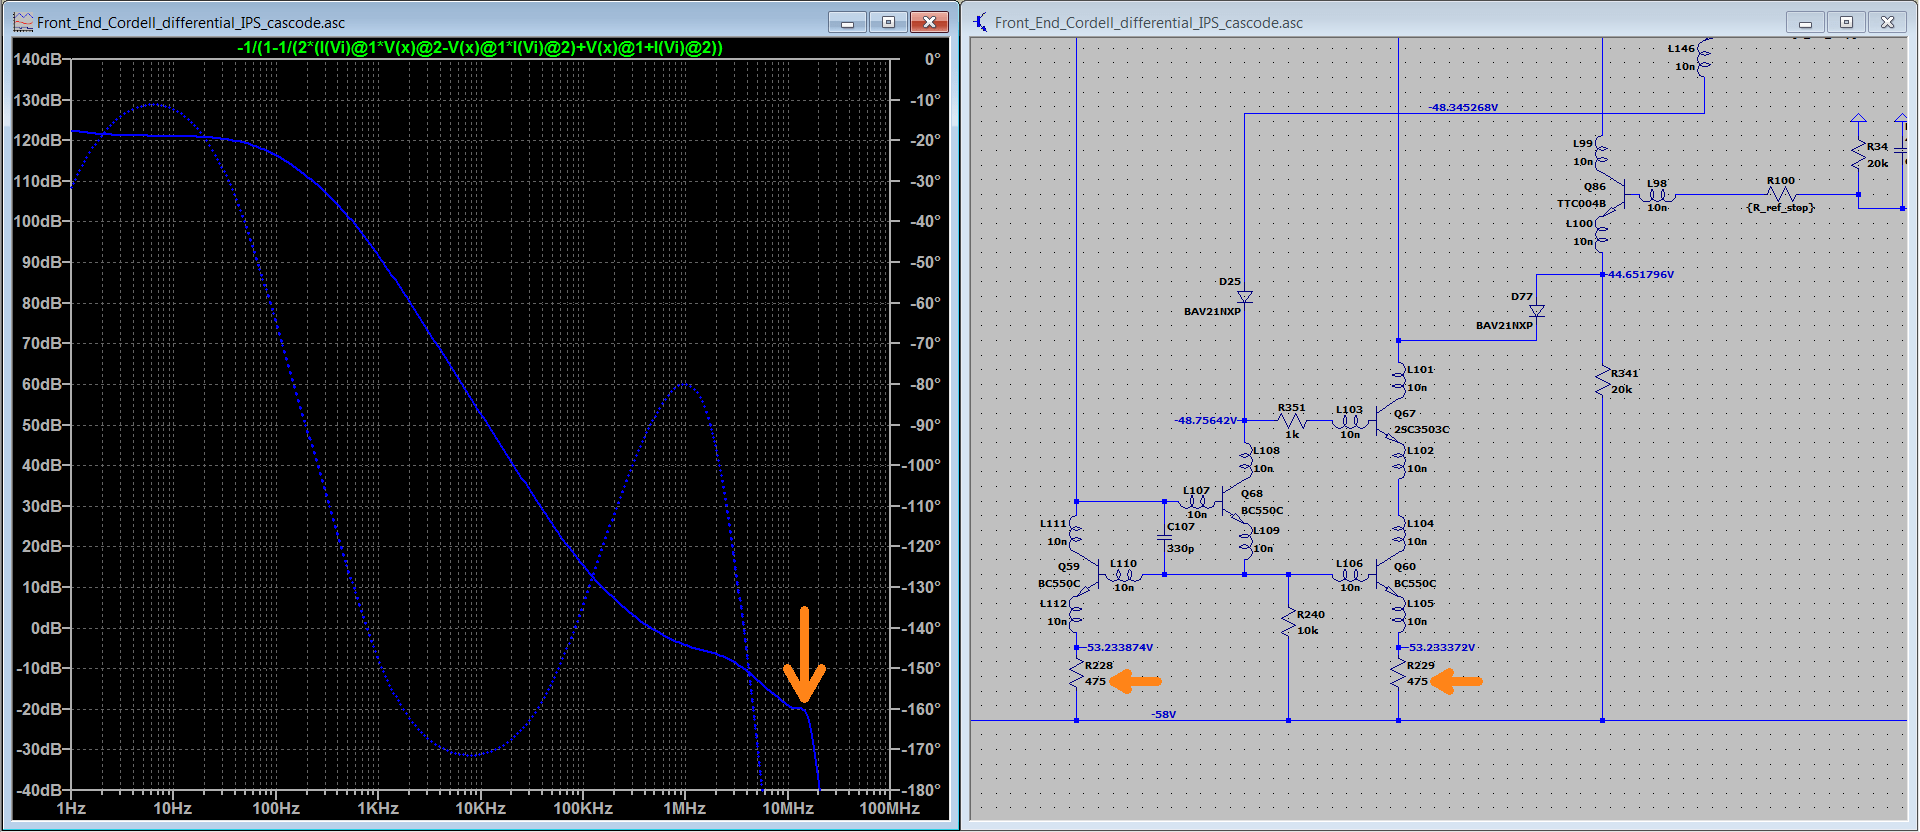Close the schematic window
The image size is (1920, 832).
click(1887, 22)
